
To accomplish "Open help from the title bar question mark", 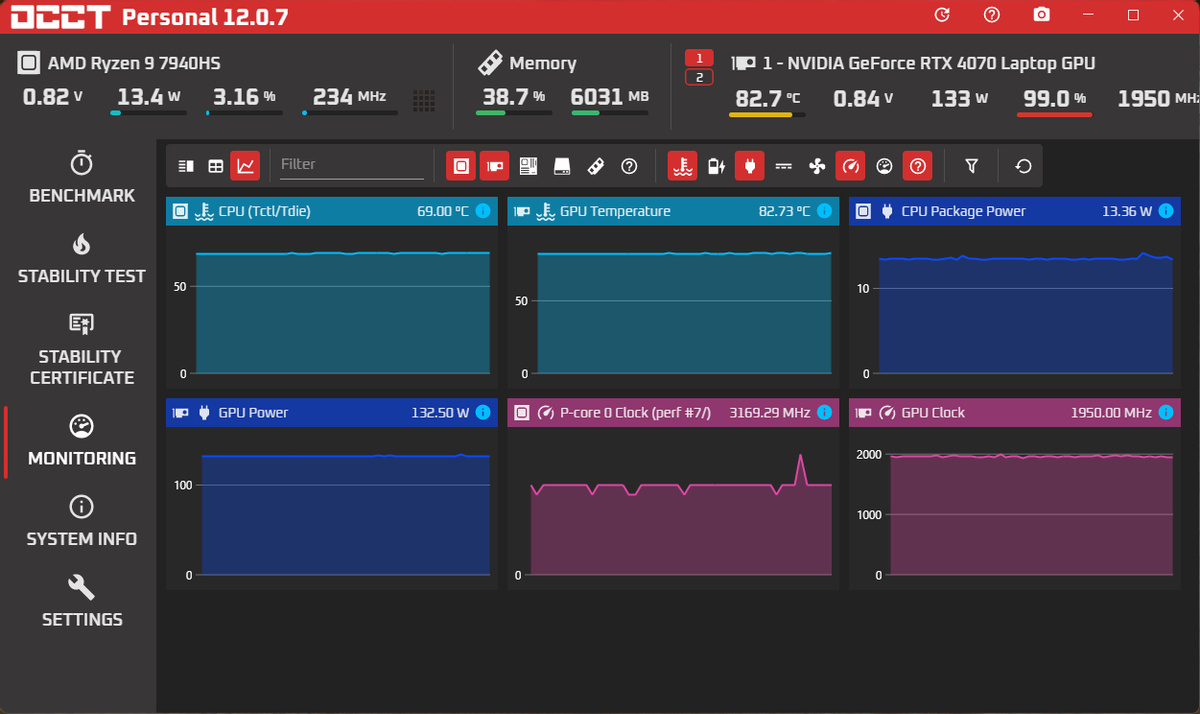I will point(992,15).
